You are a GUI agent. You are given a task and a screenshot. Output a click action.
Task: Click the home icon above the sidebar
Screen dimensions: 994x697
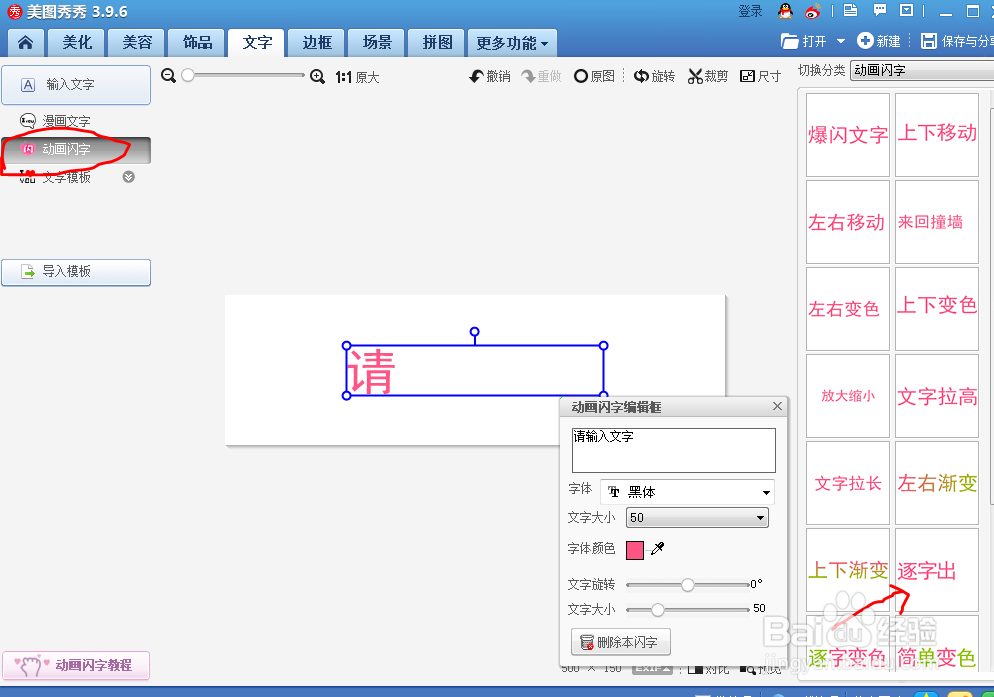coord(26,43)
